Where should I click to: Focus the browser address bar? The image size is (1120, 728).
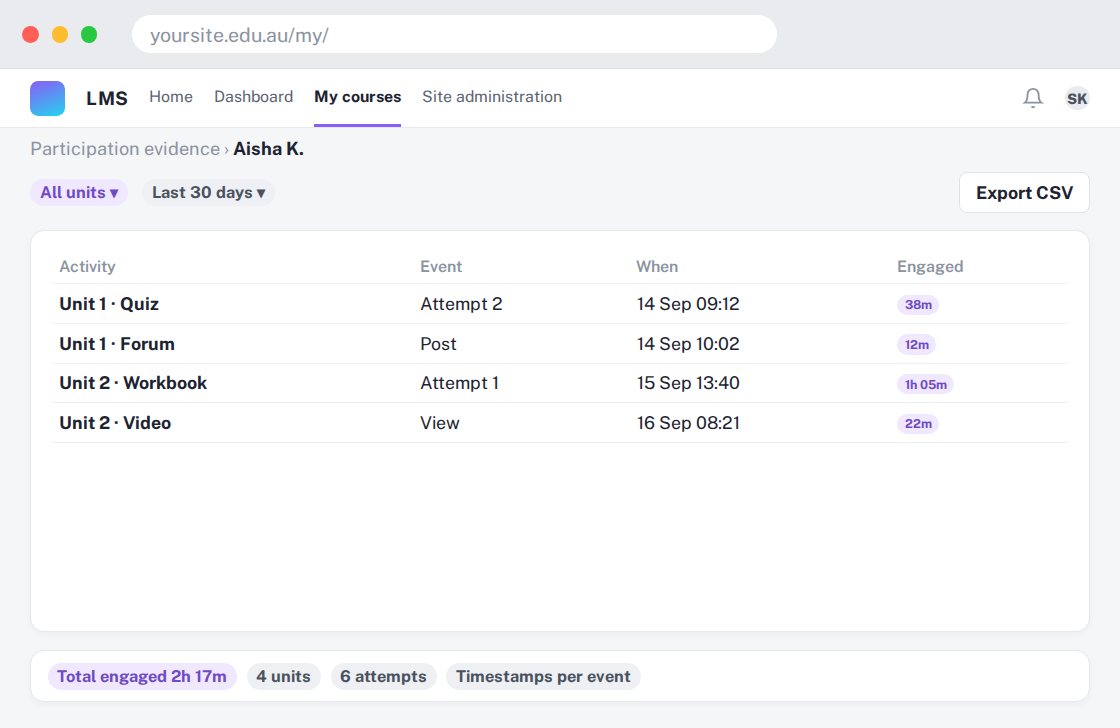(x=454, y=34)
